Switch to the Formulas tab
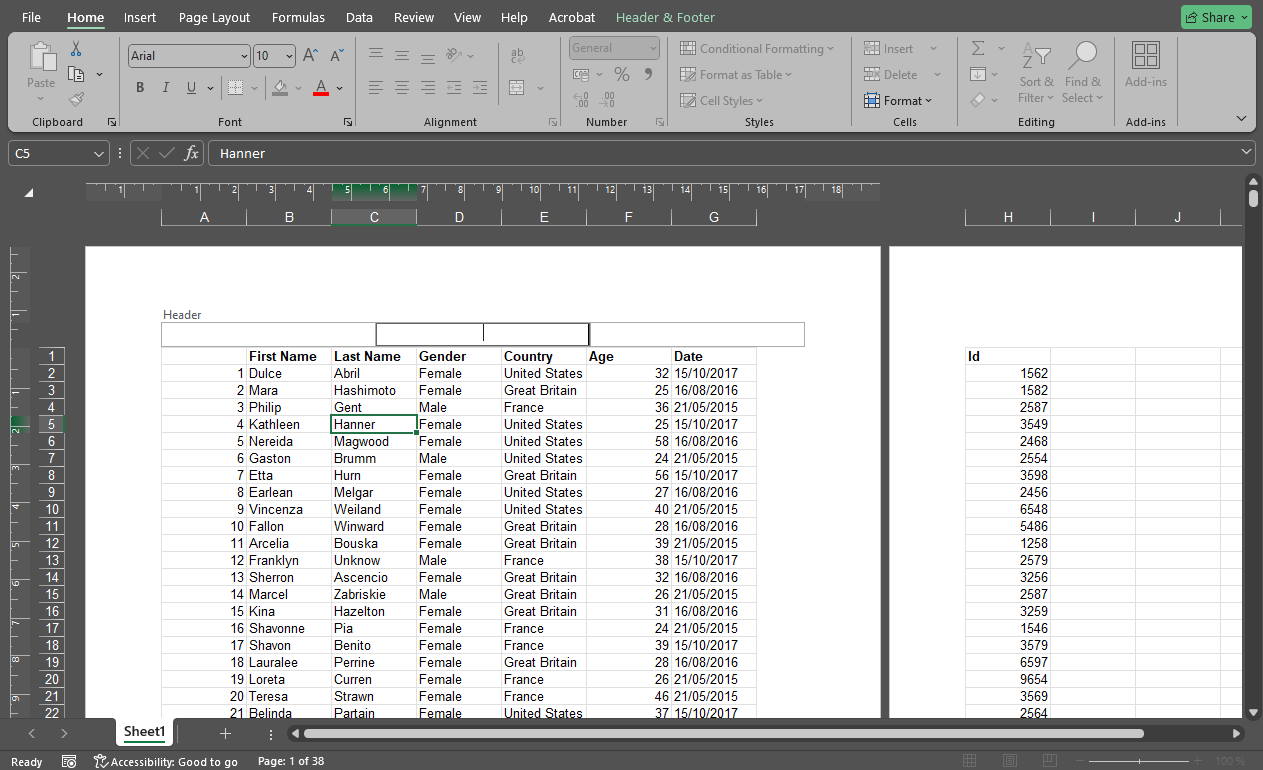Viewport: 1263px width, 770px height. click(298, 17)
